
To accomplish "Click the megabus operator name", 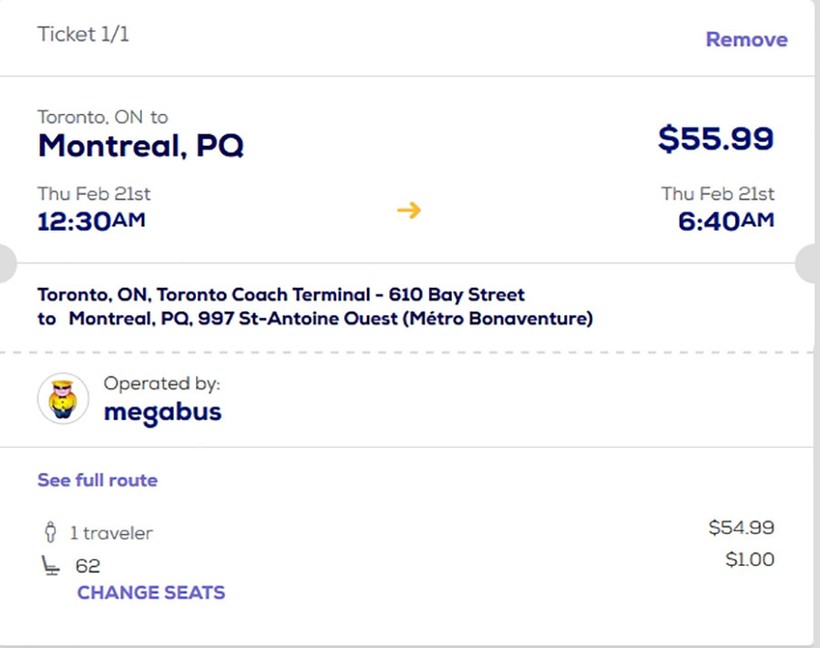I will click(x=162, y=412).
